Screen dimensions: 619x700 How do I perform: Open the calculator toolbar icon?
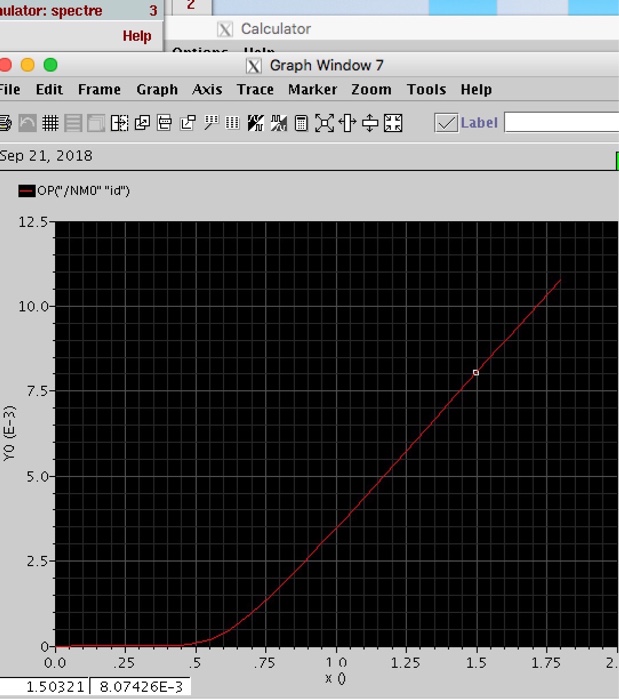tap(301, 123)
